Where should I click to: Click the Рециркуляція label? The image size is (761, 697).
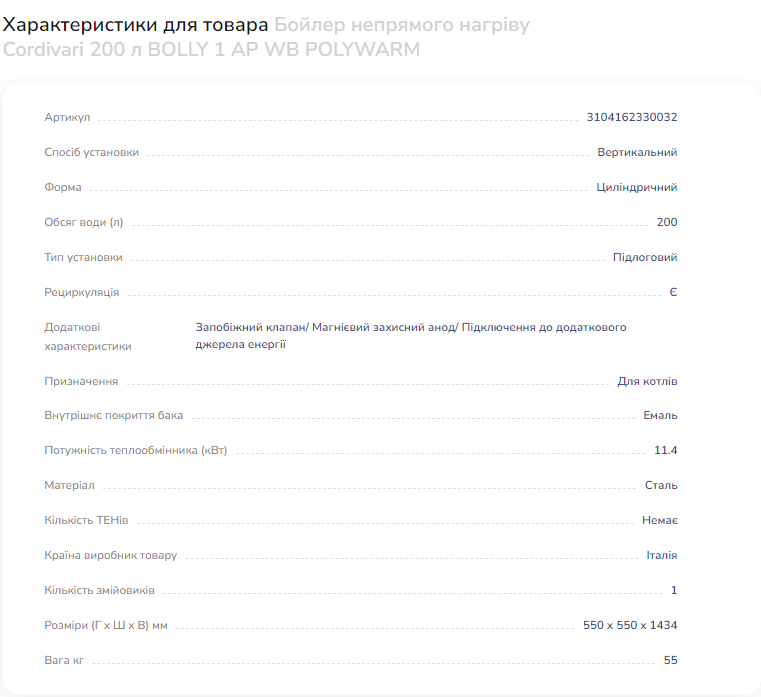(82, 292)
